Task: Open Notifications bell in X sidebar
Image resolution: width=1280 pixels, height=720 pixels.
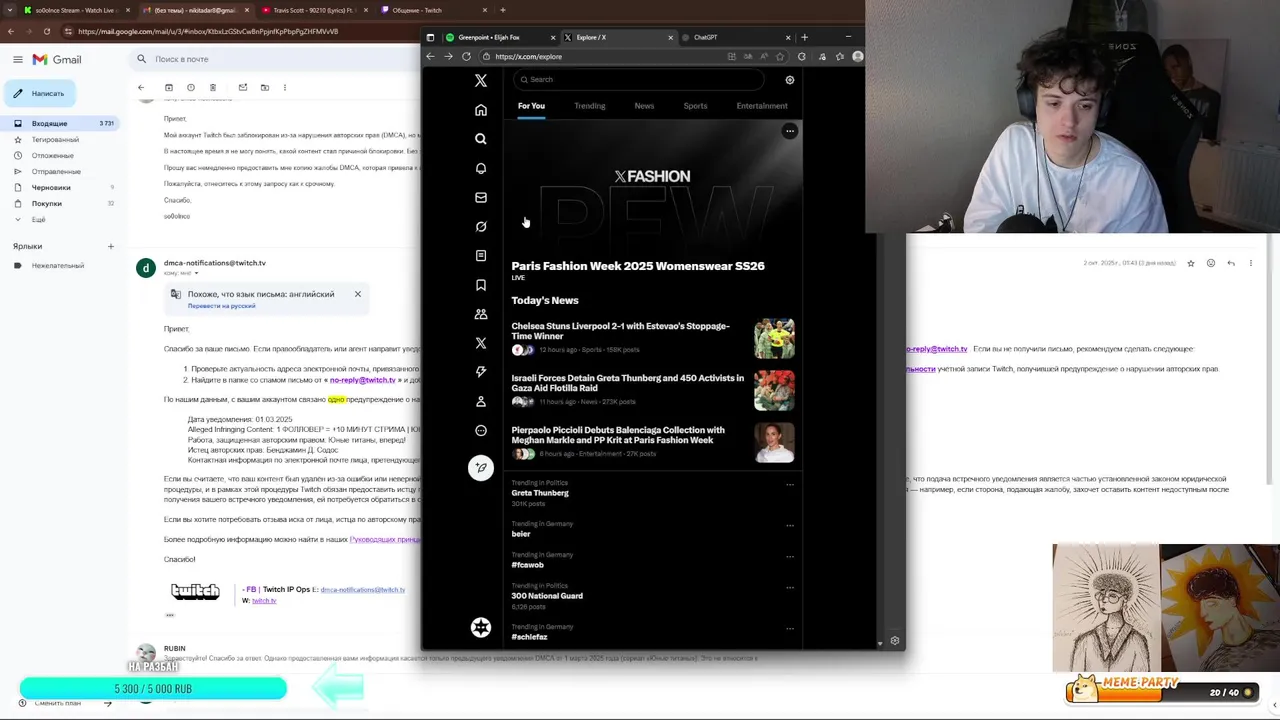Action: click(x=481, y=168)
